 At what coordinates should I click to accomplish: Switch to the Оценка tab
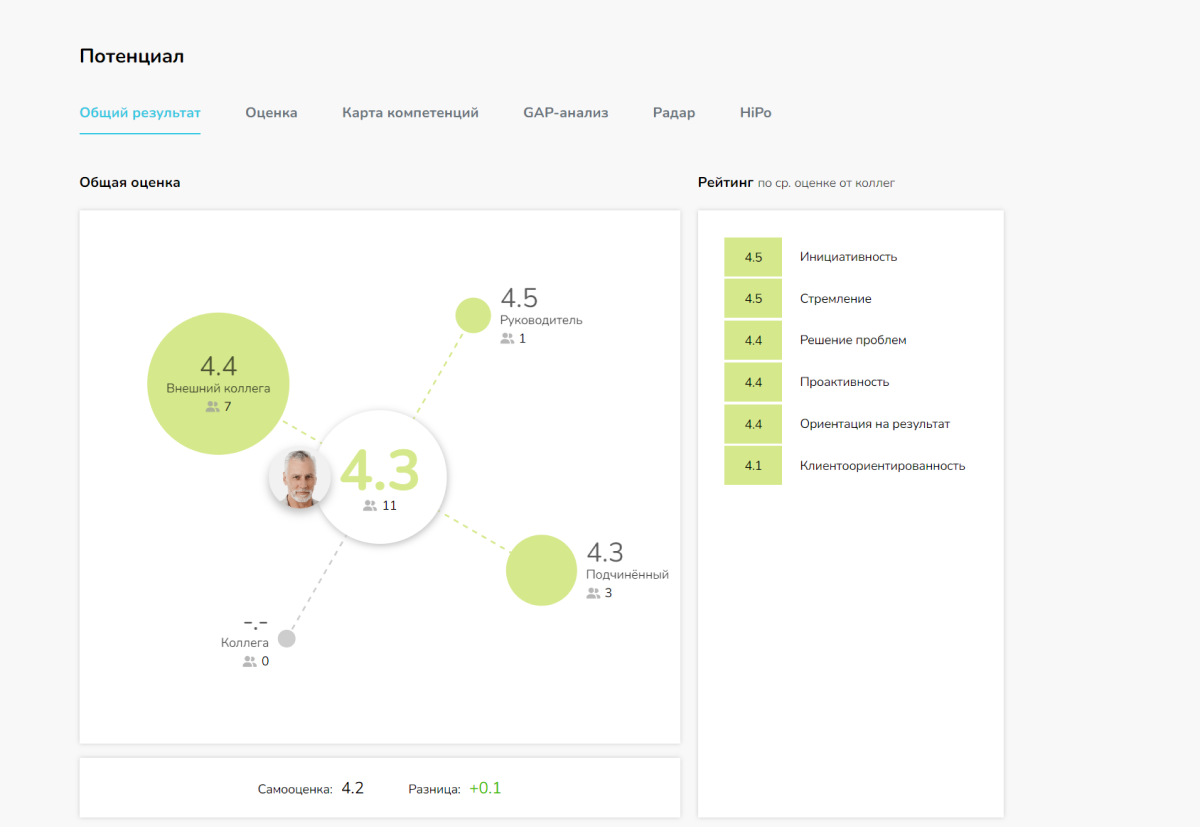click(x=271, y=113)
